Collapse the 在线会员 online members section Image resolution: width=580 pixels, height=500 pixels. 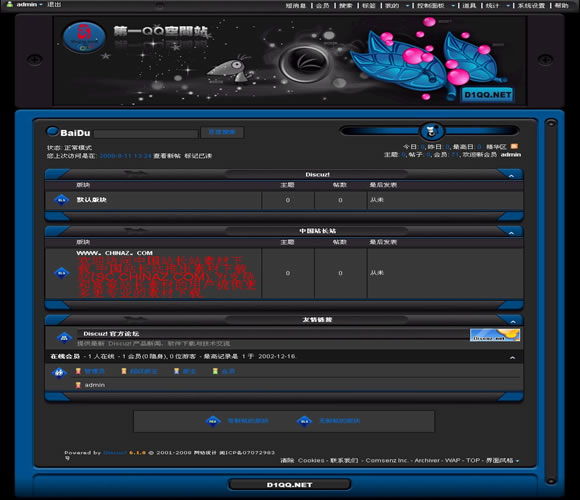[512, 358]
